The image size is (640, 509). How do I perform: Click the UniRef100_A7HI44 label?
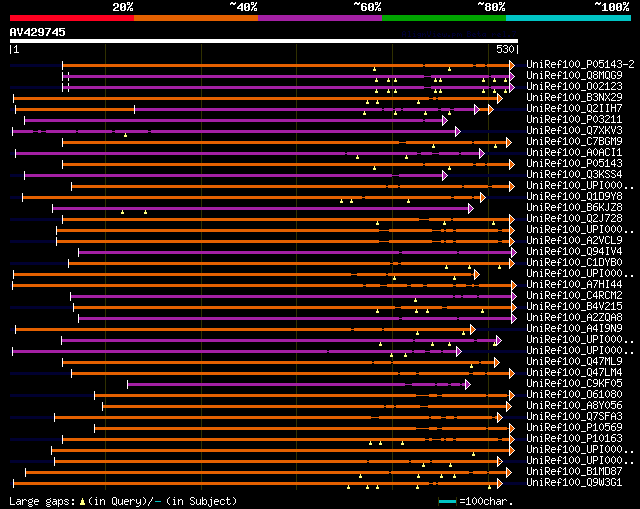pyautogui.click(x=574, y=285)
